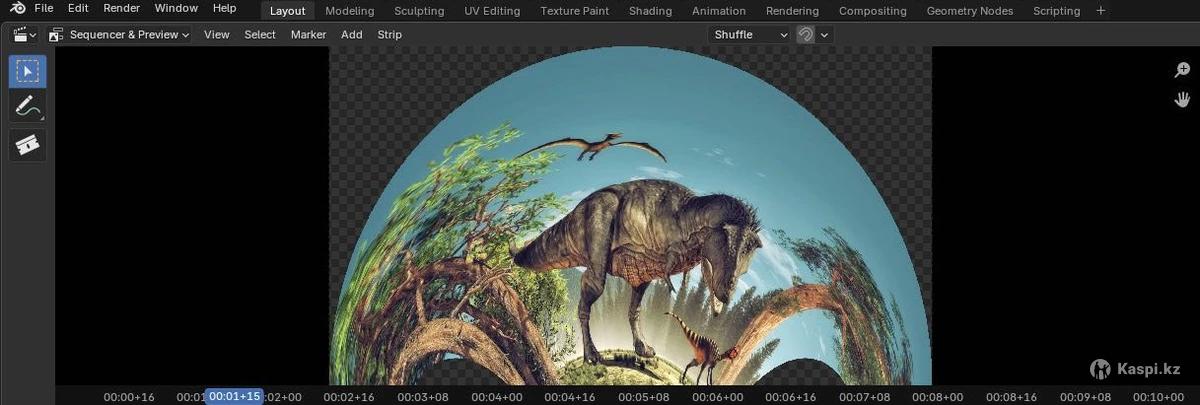Toggle snapping magnet button

point(805,35)
